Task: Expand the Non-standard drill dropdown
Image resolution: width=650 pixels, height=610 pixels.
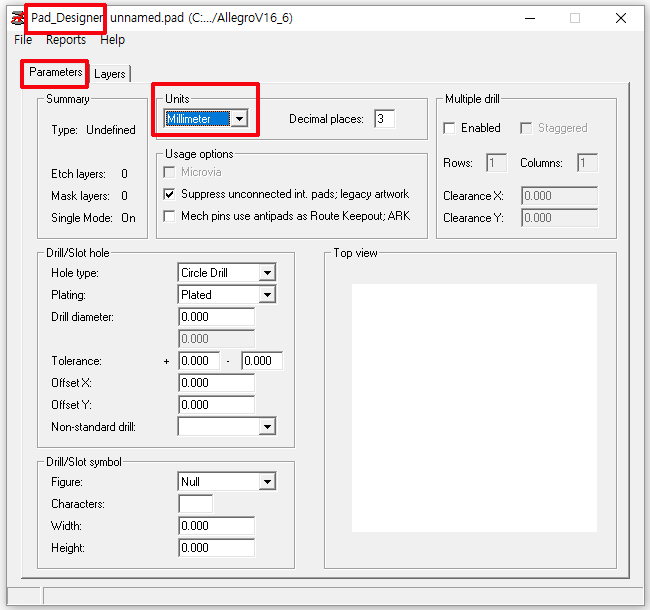Action: point(227,426)
